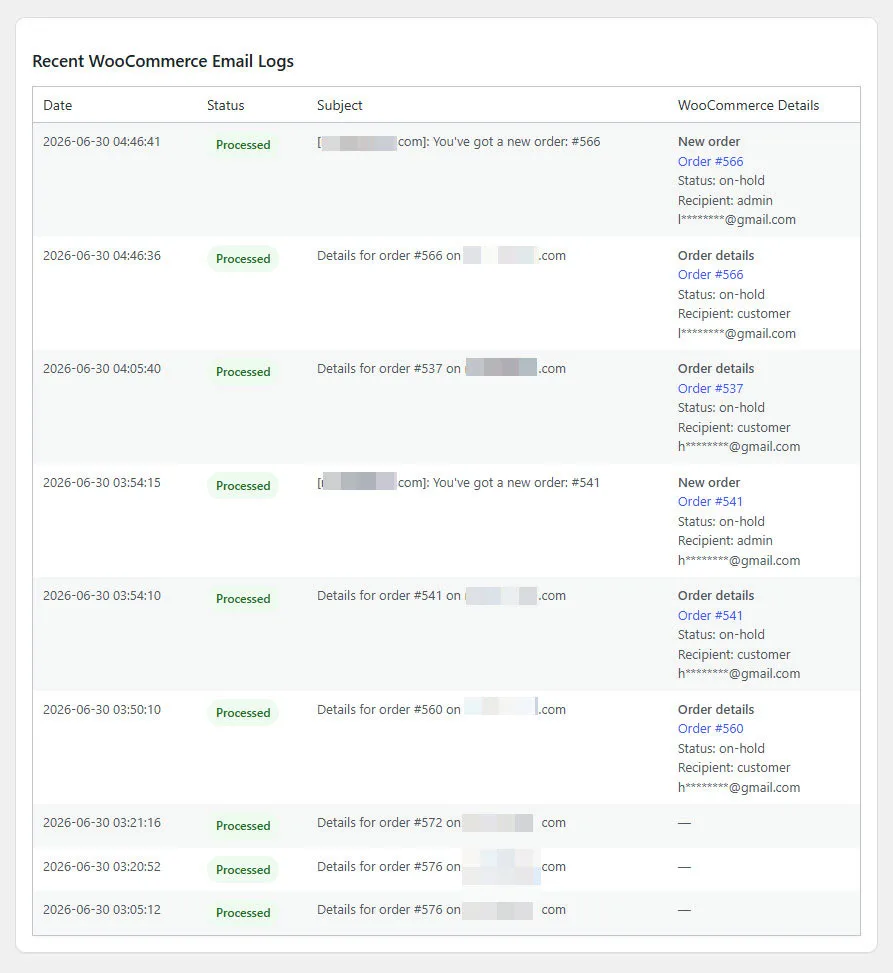The width and height of the screenshot is (893, 973).
Task: Click masked gmail address in order #560 row
Action: pos(738,787)
